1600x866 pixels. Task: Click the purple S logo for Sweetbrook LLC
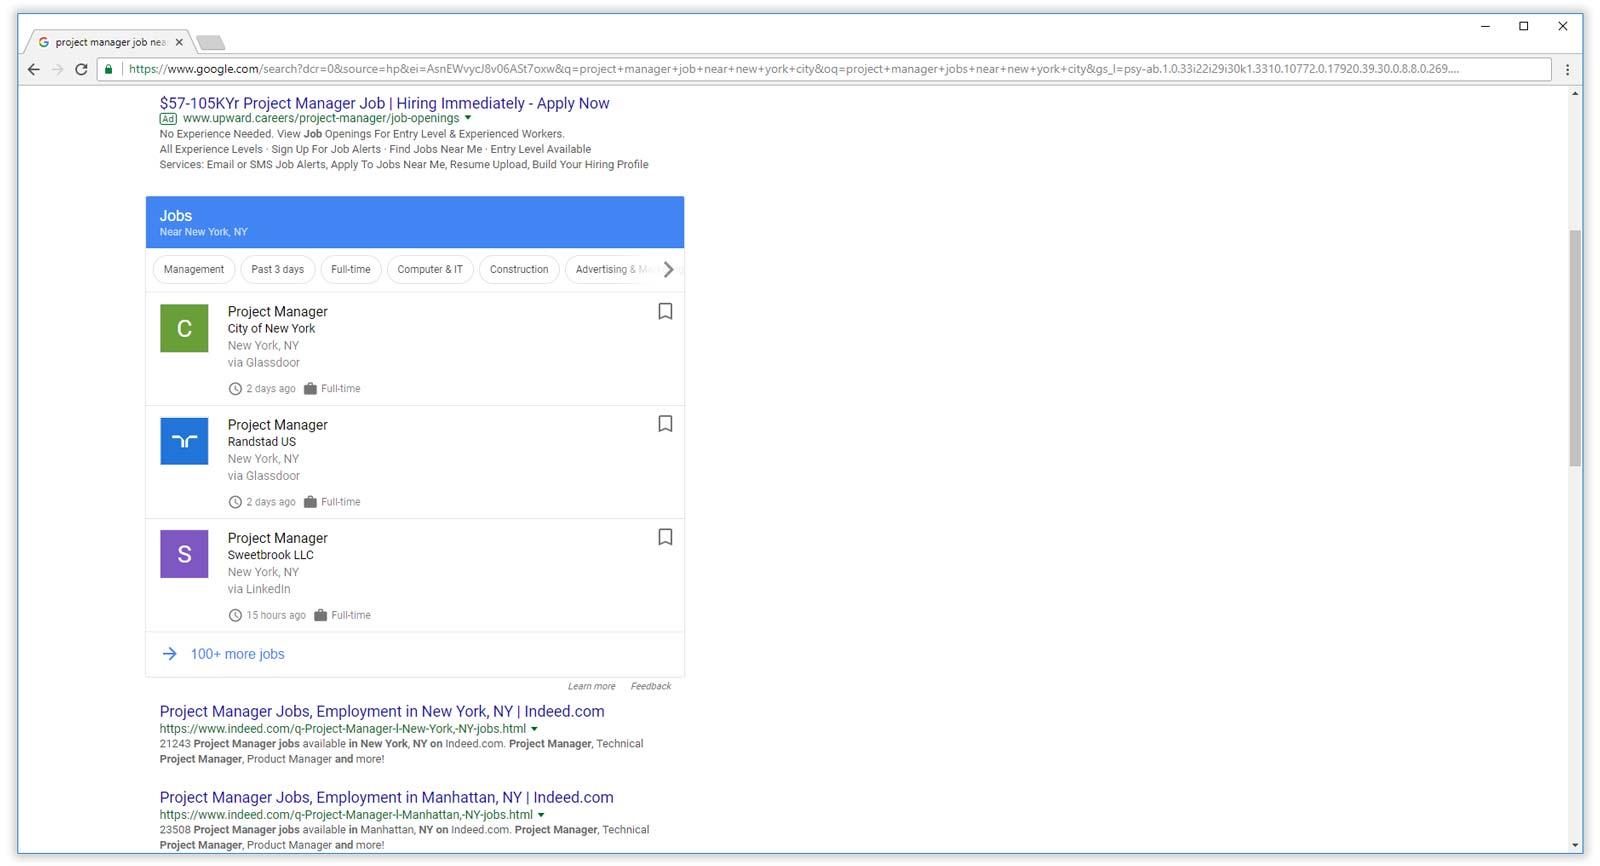pos(184,554)
